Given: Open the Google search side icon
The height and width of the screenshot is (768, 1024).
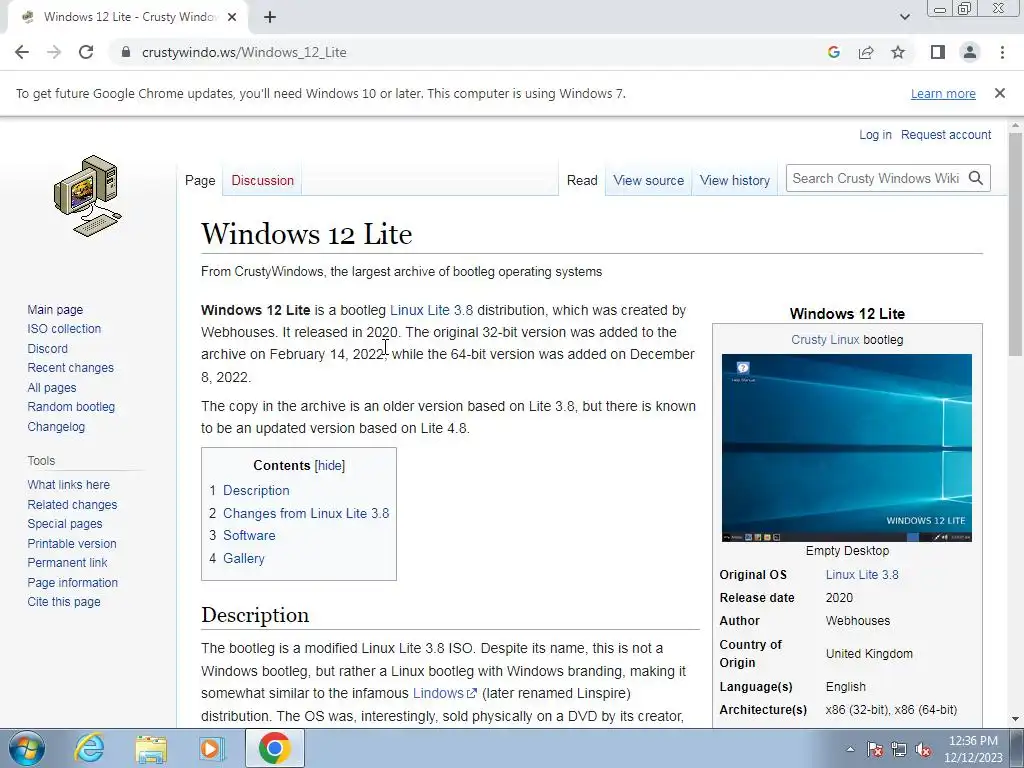Looking at the screenshot, I should tap(833, 52).
